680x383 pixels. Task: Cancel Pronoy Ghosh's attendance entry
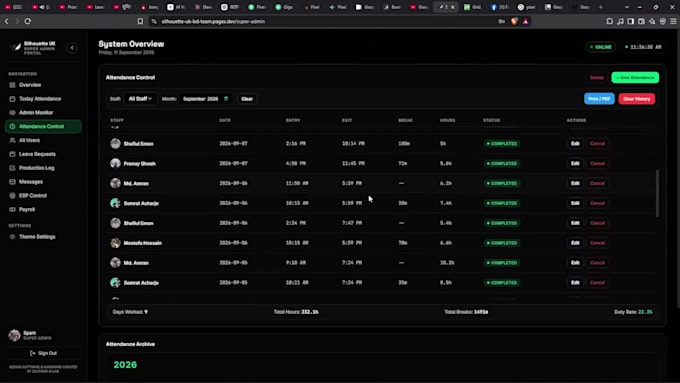pos(597,164)
